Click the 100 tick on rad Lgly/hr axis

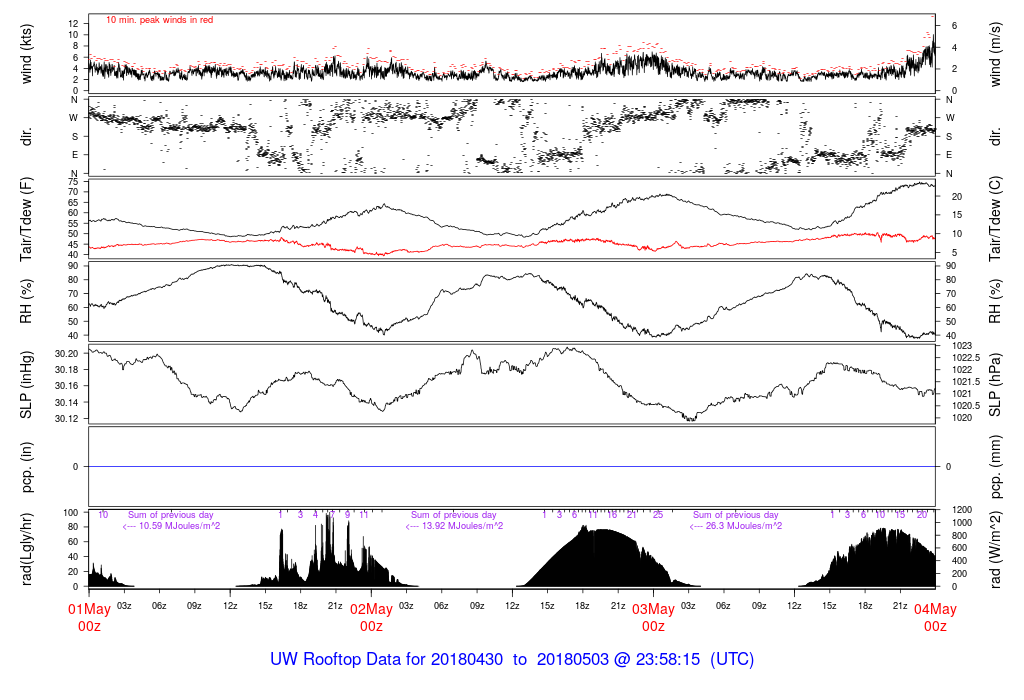click(x=71, y=513)
